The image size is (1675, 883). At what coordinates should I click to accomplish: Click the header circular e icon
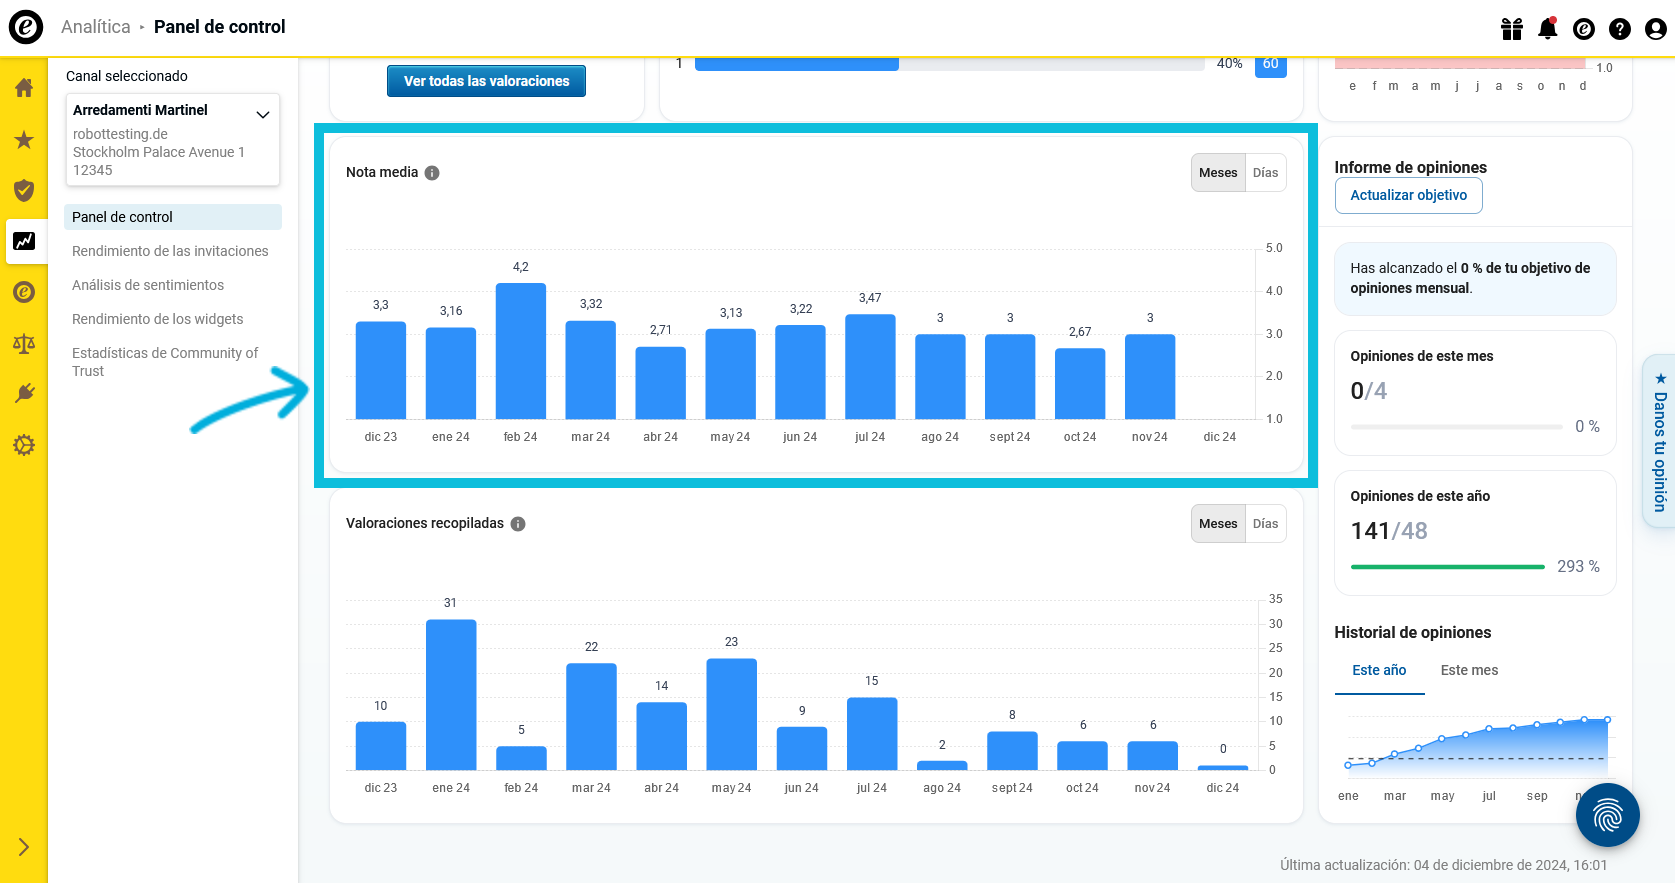coord(1584,29)
